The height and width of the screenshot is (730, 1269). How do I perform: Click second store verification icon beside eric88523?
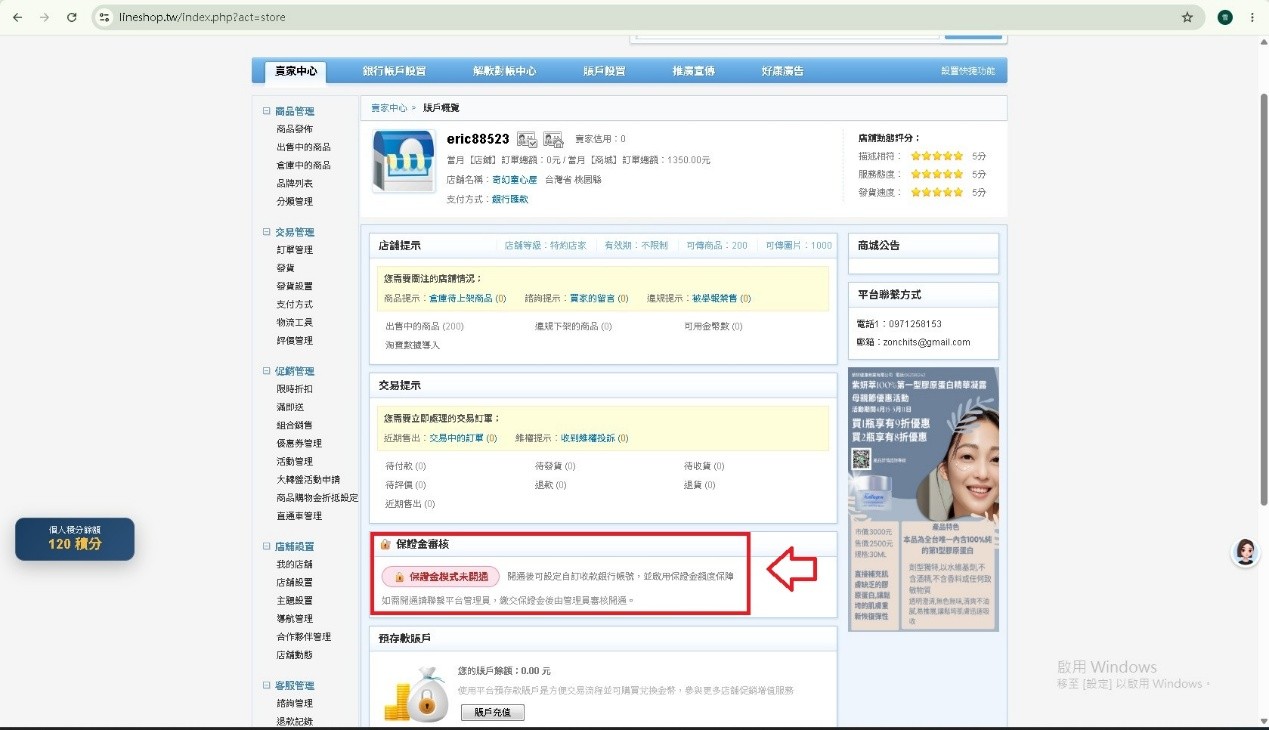553,139
